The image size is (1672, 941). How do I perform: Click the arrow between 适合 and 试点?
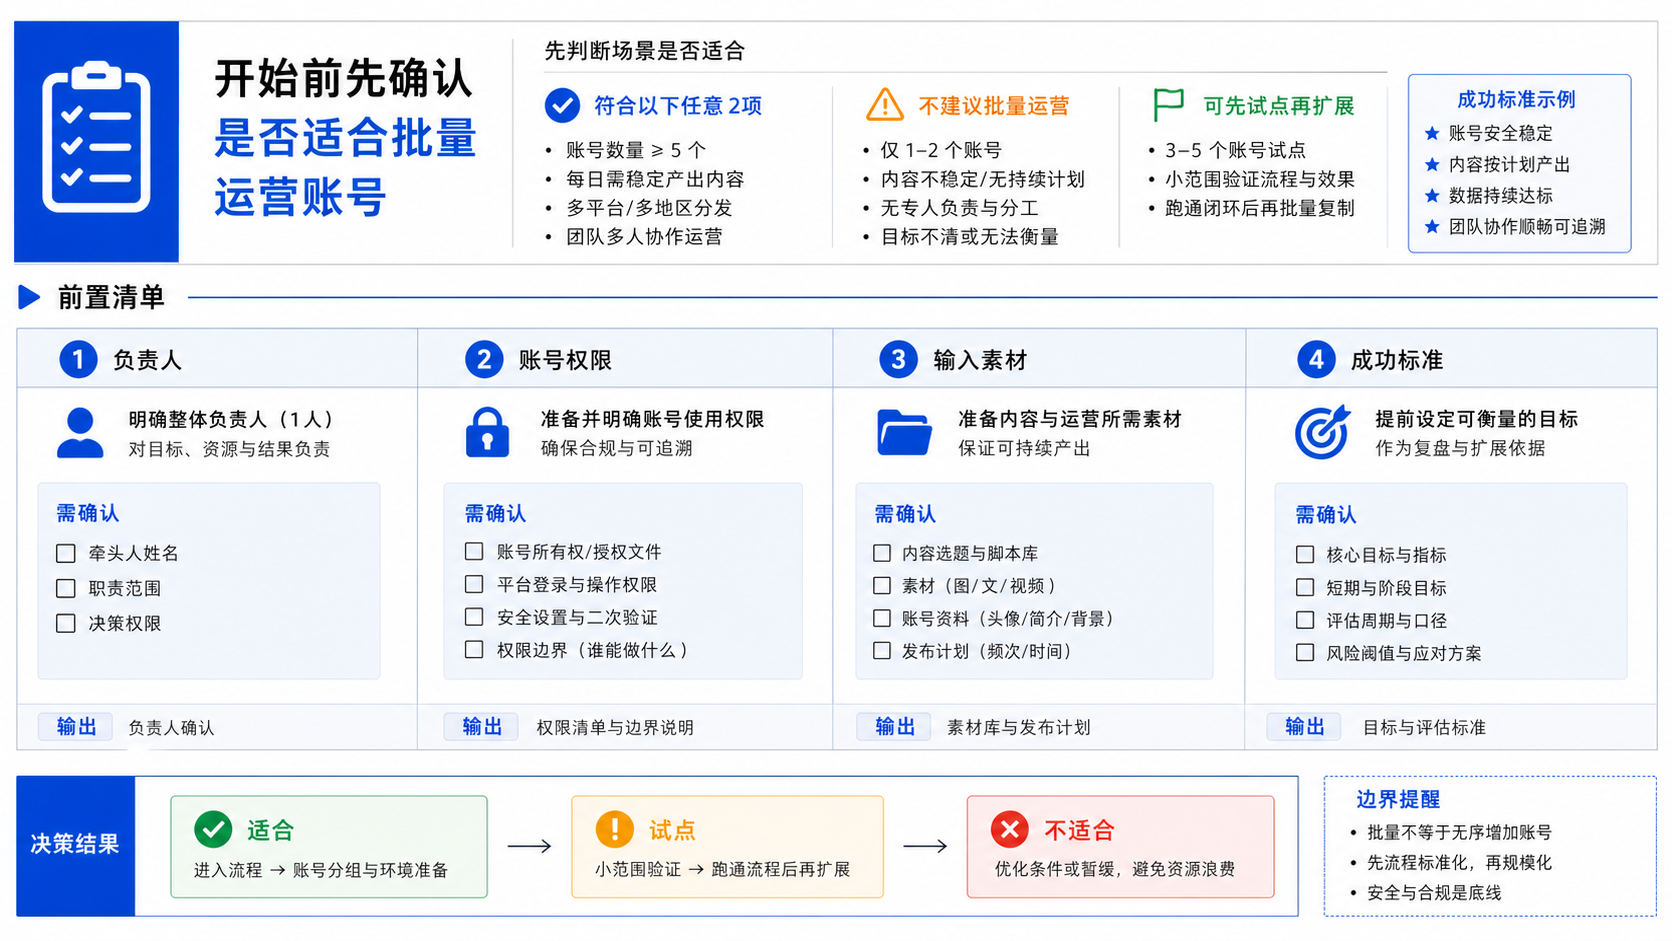[x=529, y=846]
